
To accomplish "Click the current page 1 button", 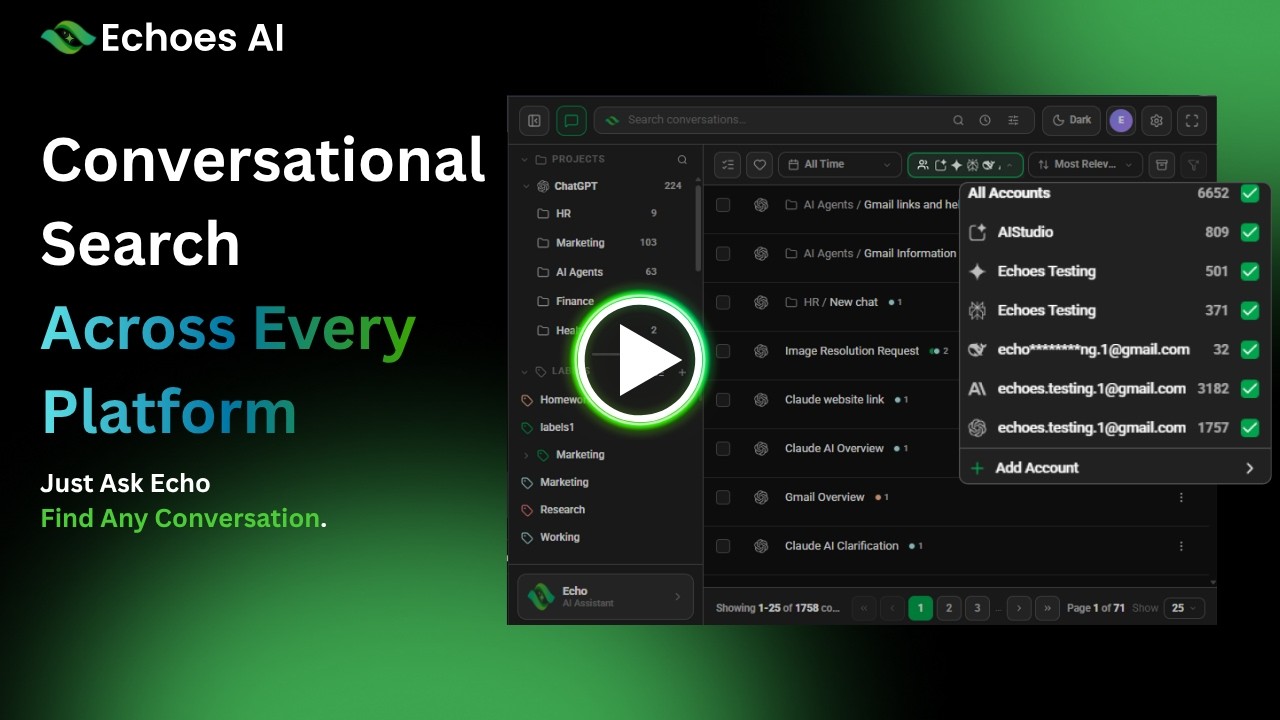I will (920, 607).
